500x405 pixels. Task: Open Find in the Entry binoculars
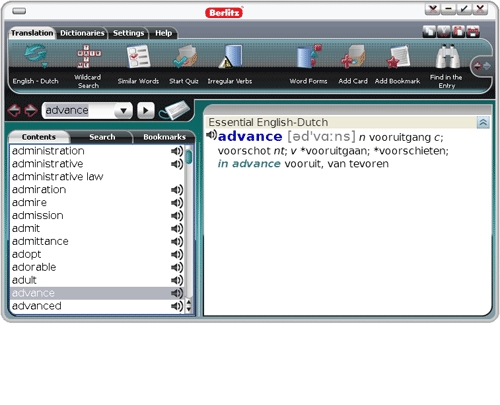[x=448, y=56]
